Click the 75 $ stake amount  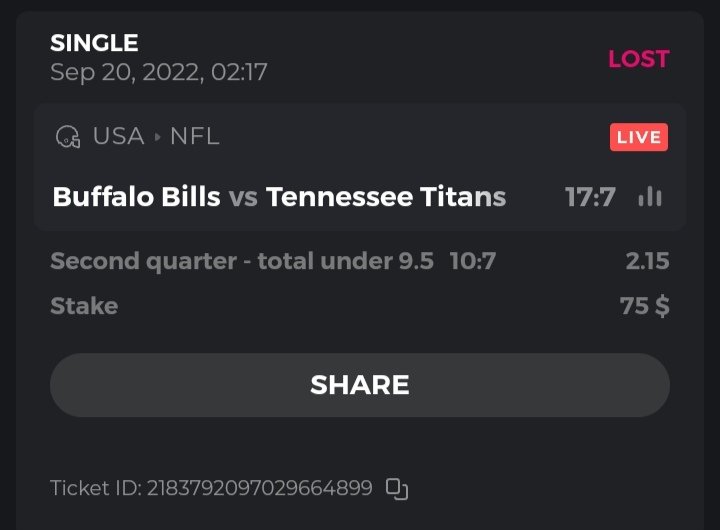click(x=644, y=306)
